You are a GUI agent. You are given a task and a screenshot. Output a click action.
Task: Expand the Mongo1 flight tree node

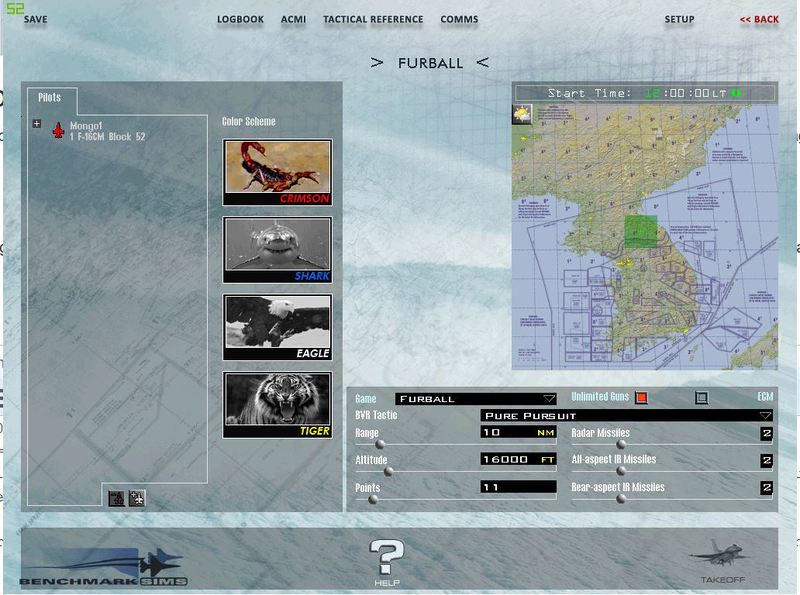pyautogui.click(x=36, y=123)
